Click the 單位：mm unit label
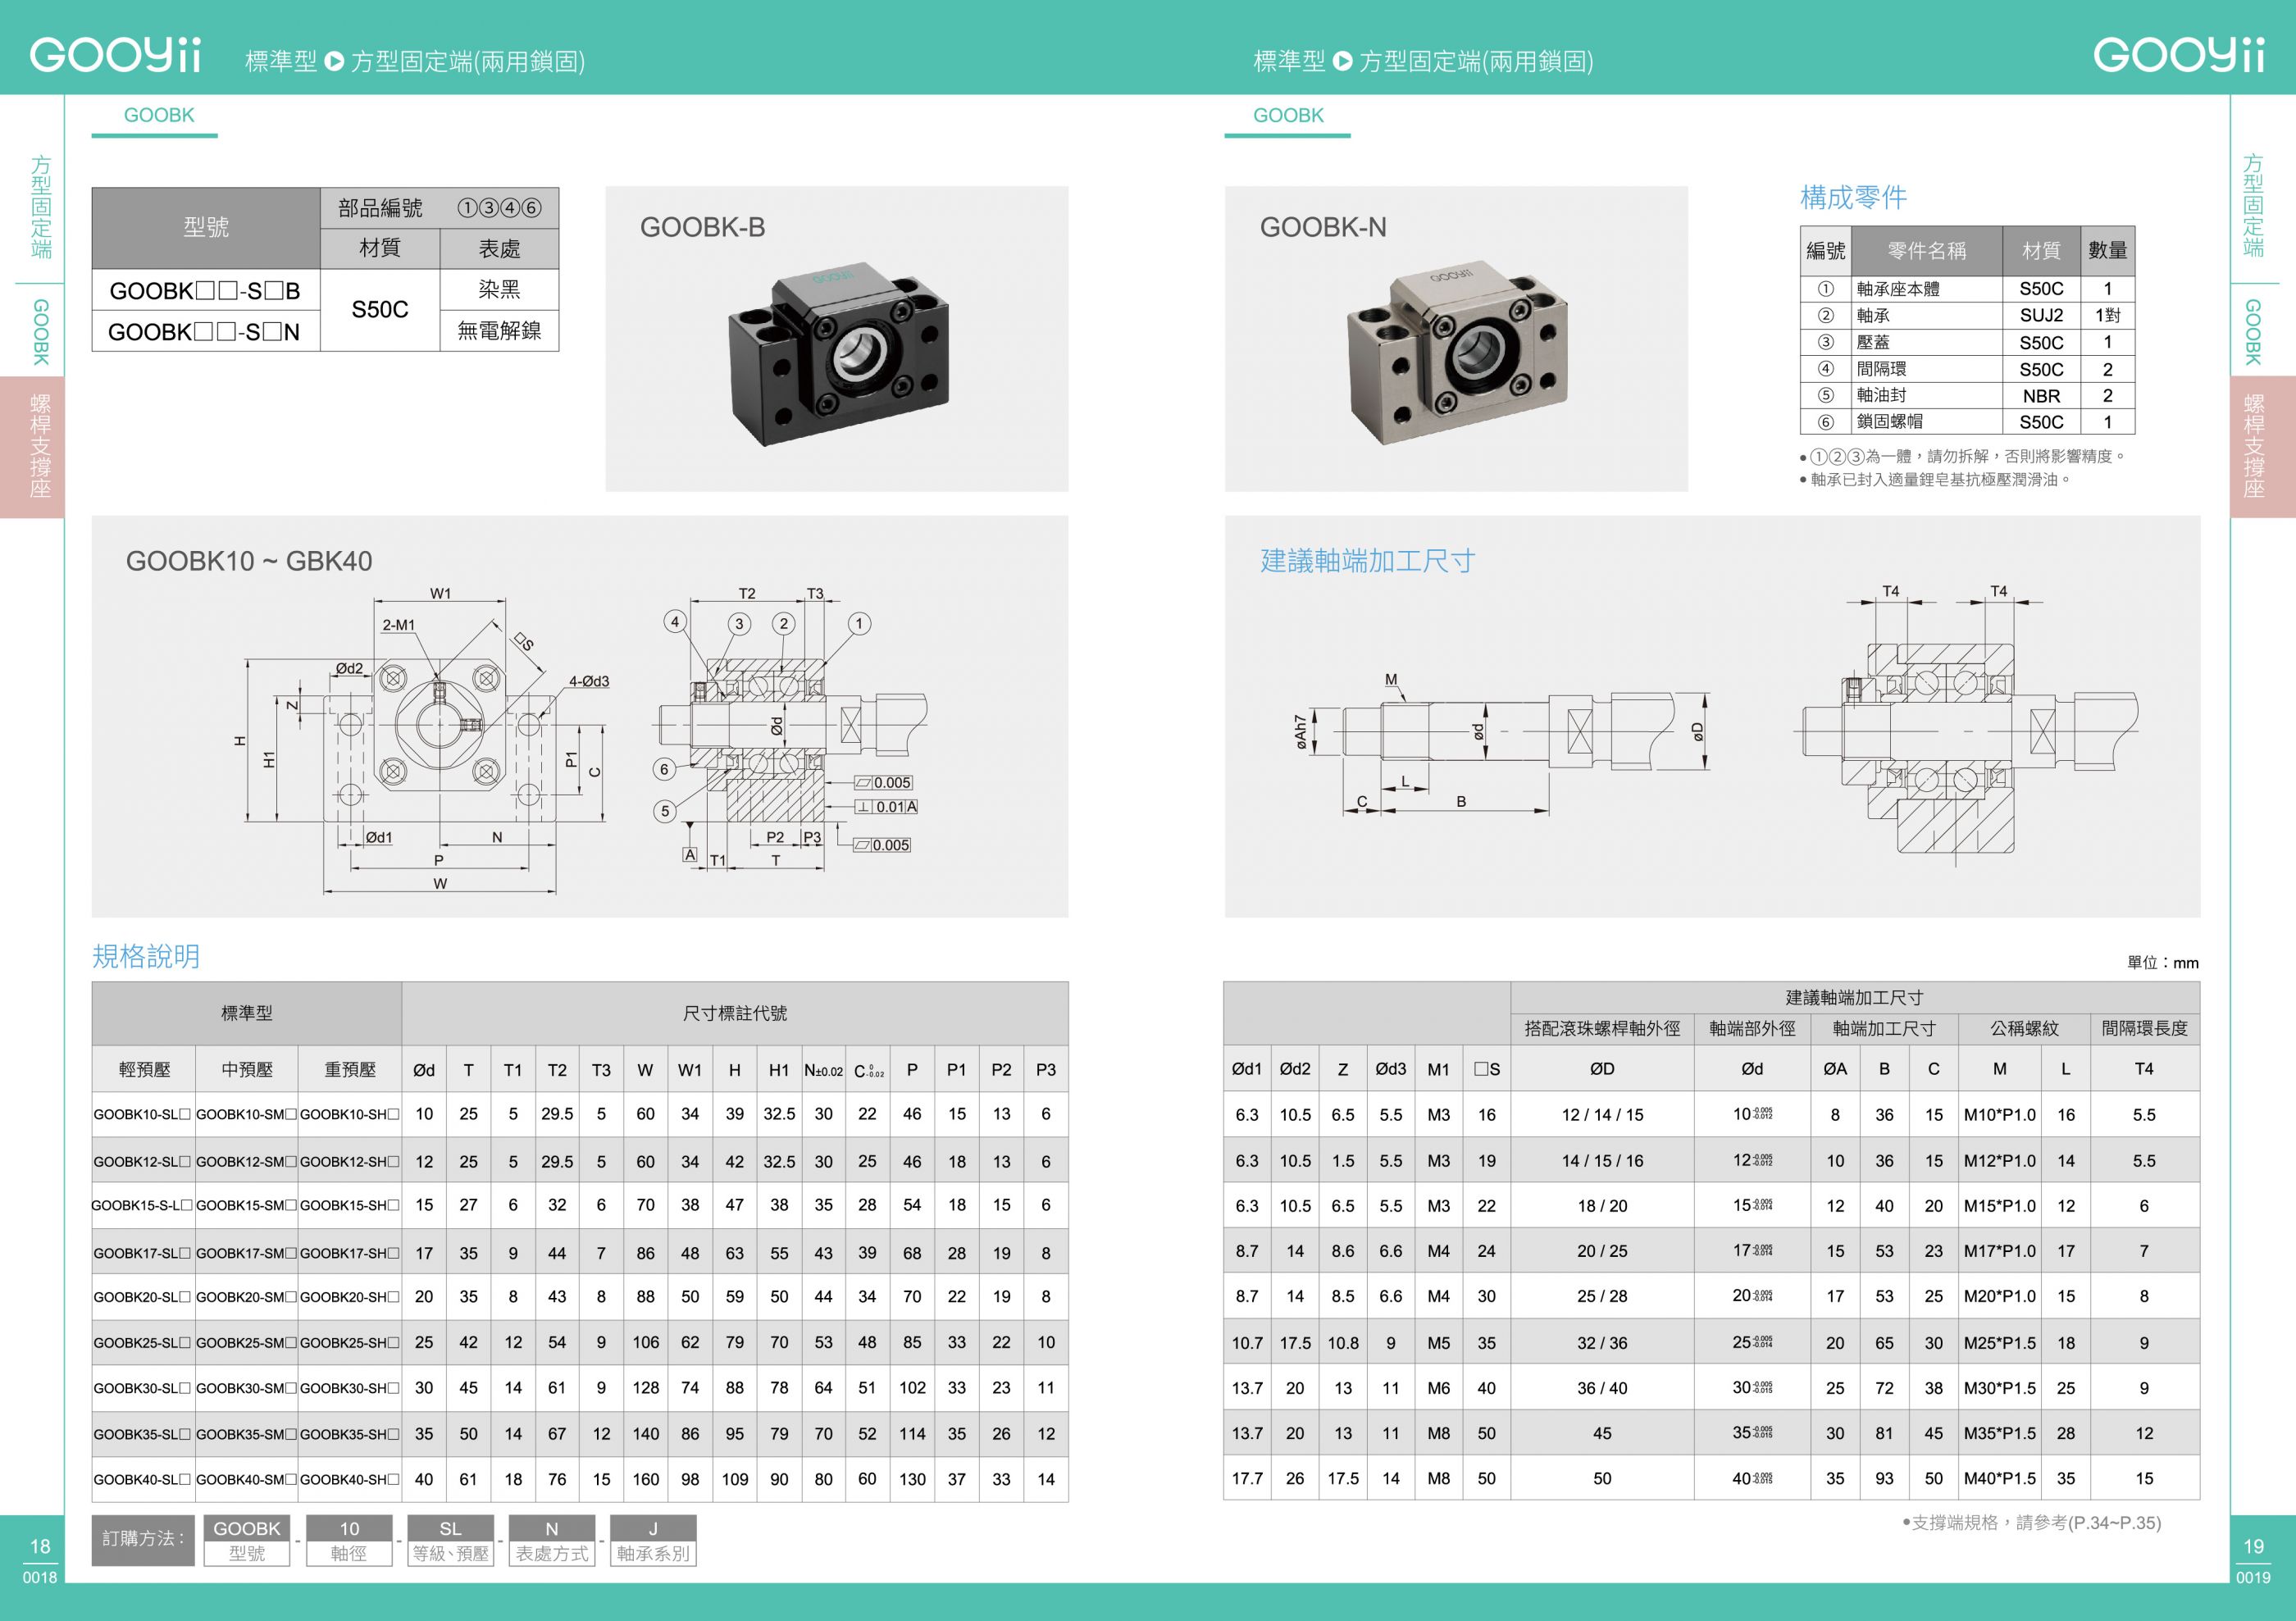Viewport: 2296px width, 1621px height. 2162,962
